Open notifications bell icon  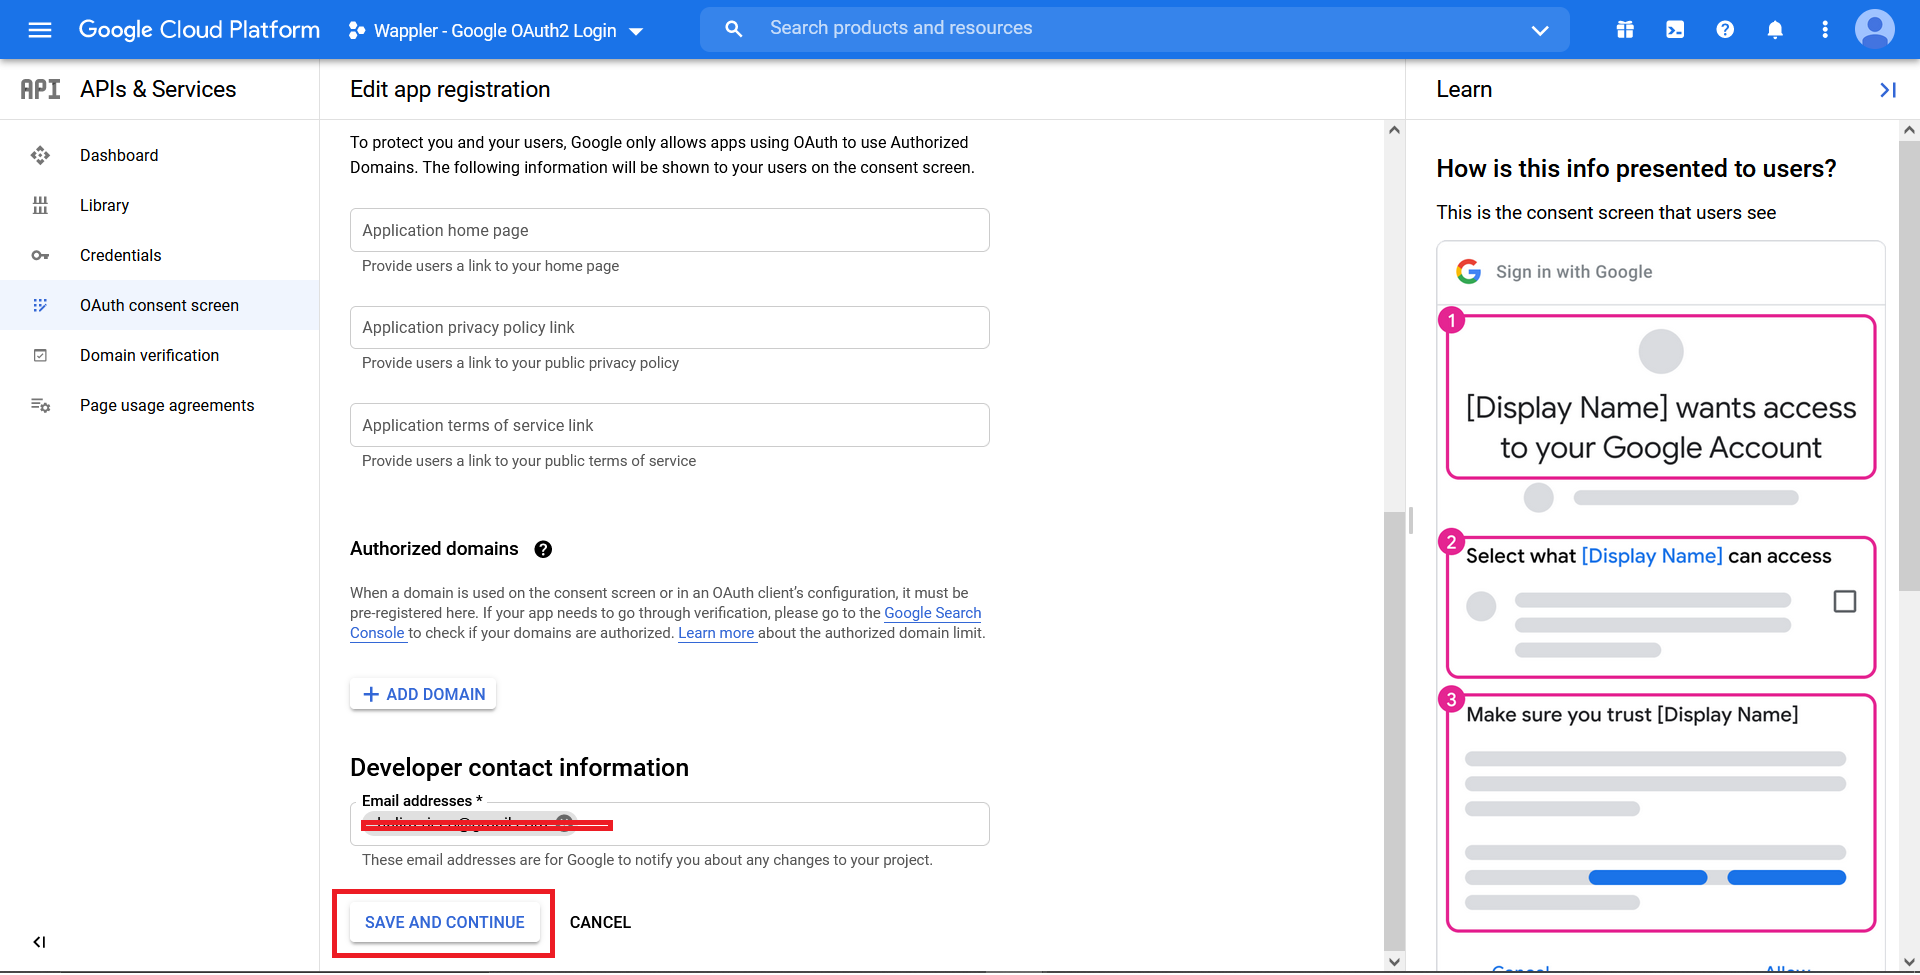pyautogui.click(x=1775, y=30)
